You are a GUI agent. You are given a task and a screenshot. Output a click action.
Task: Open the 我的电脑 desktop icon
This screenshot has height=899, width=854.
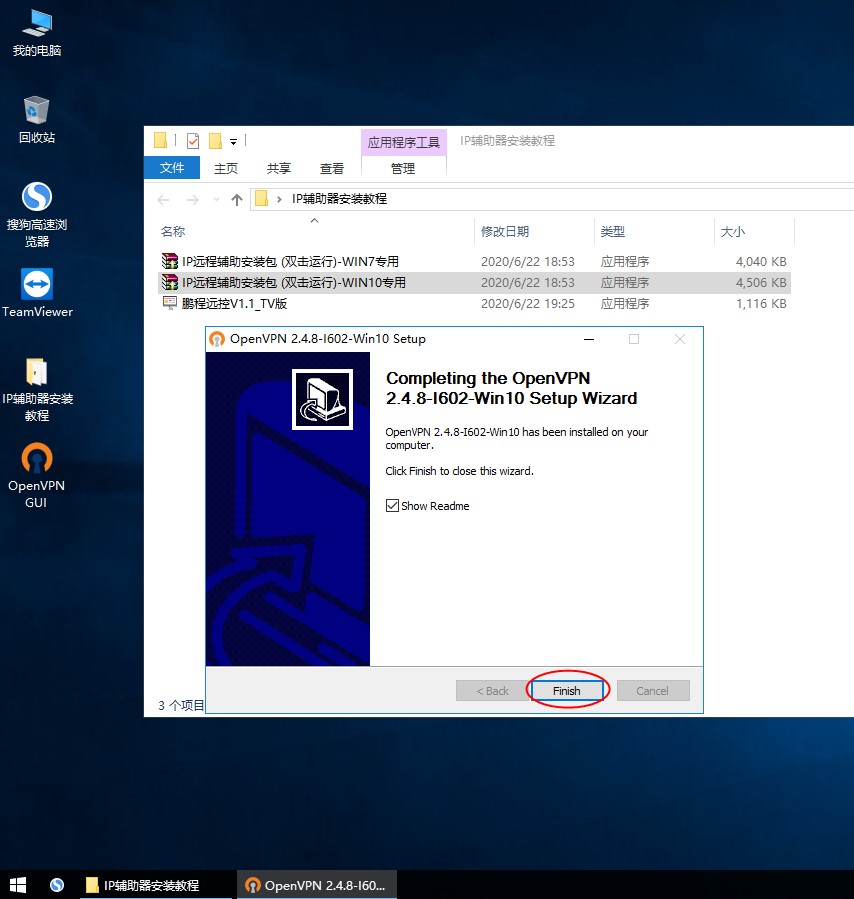[37, 33]
